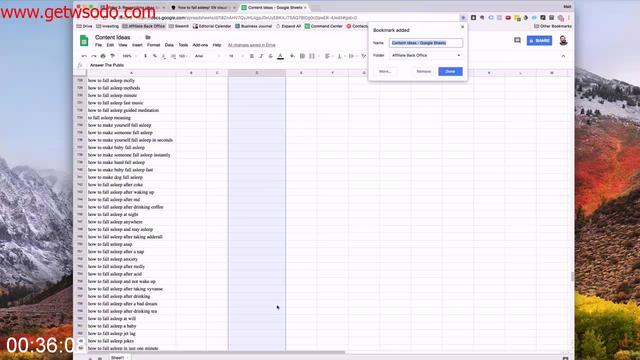This screenshot has height=360, width=640.
Task: Apply currency format with the dollar icon
Action: (x=145, y=56)
